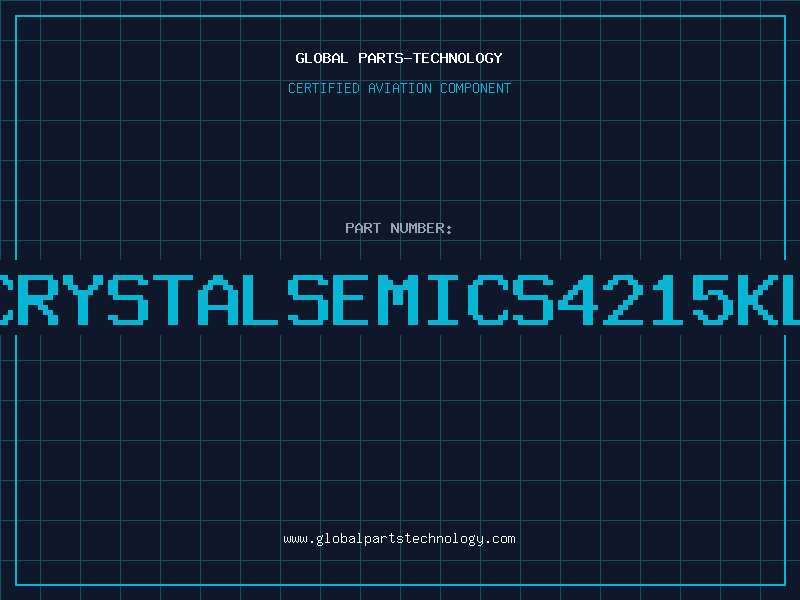Viewport: 800px width, 600px height.
Task: Open the www.globalpartstechnology.com website link
Action: (x=399, y=539)
